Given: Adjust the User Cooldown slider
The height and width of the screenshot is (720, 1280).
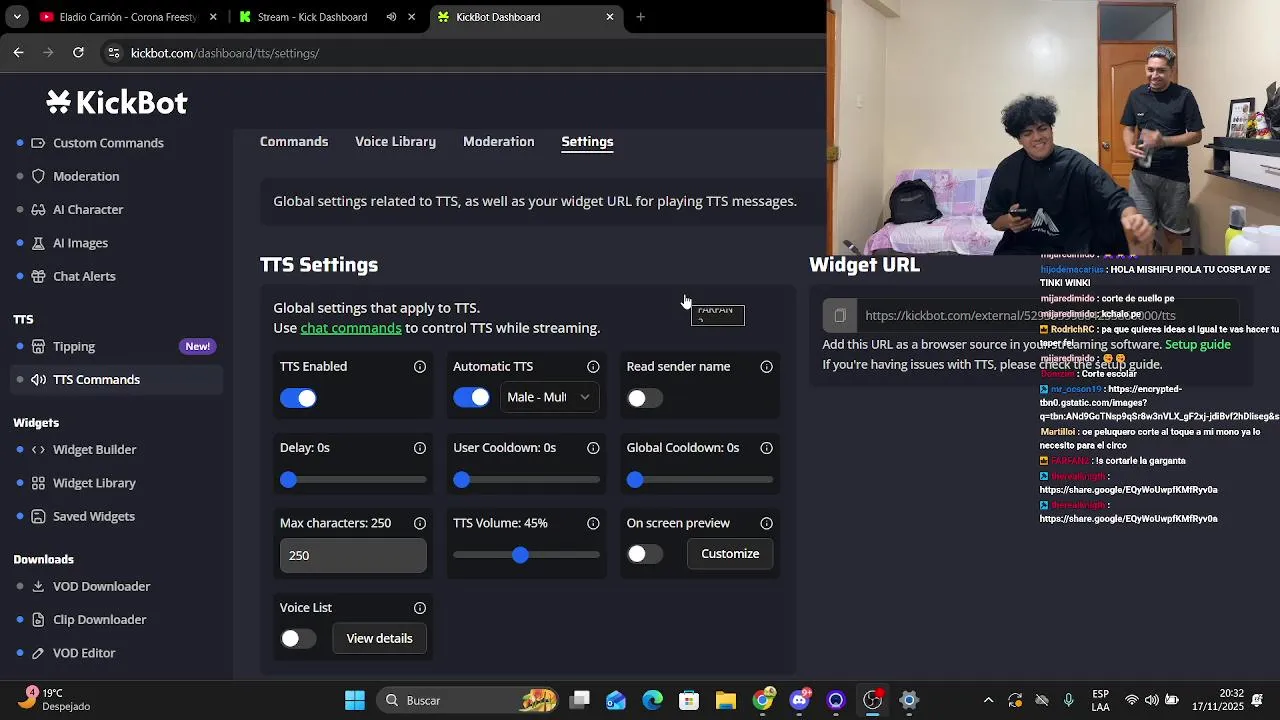Looking at the screenshot, I should 526,480.
